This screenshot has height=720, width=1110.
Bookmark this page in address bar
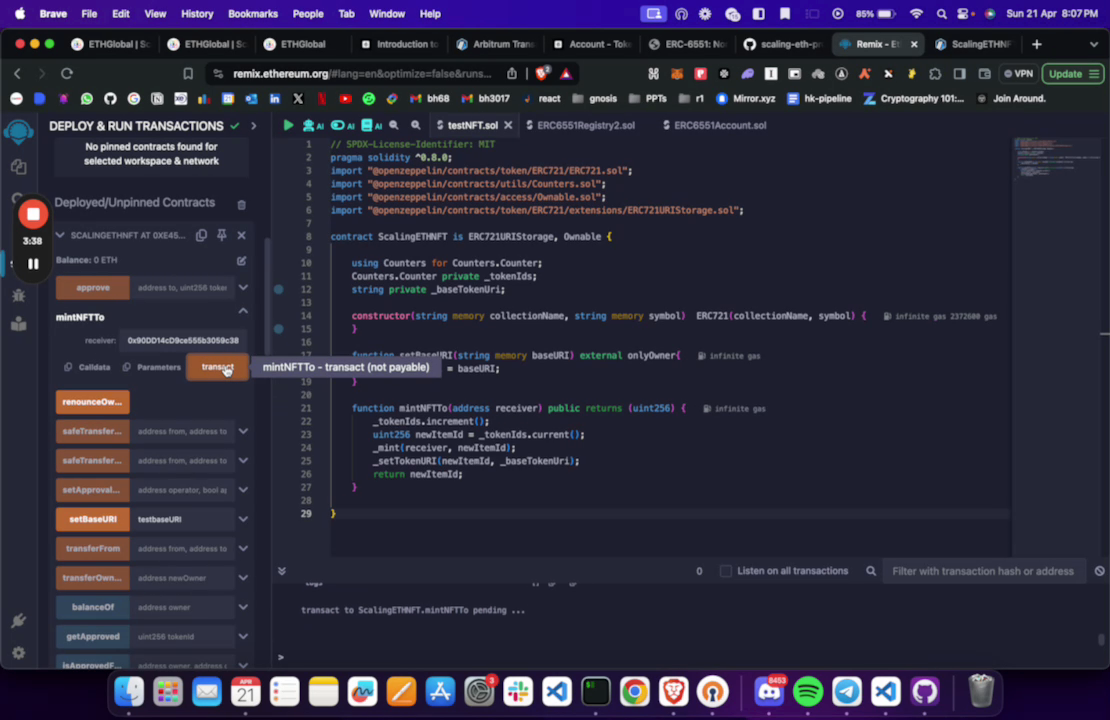click(188, 74)
